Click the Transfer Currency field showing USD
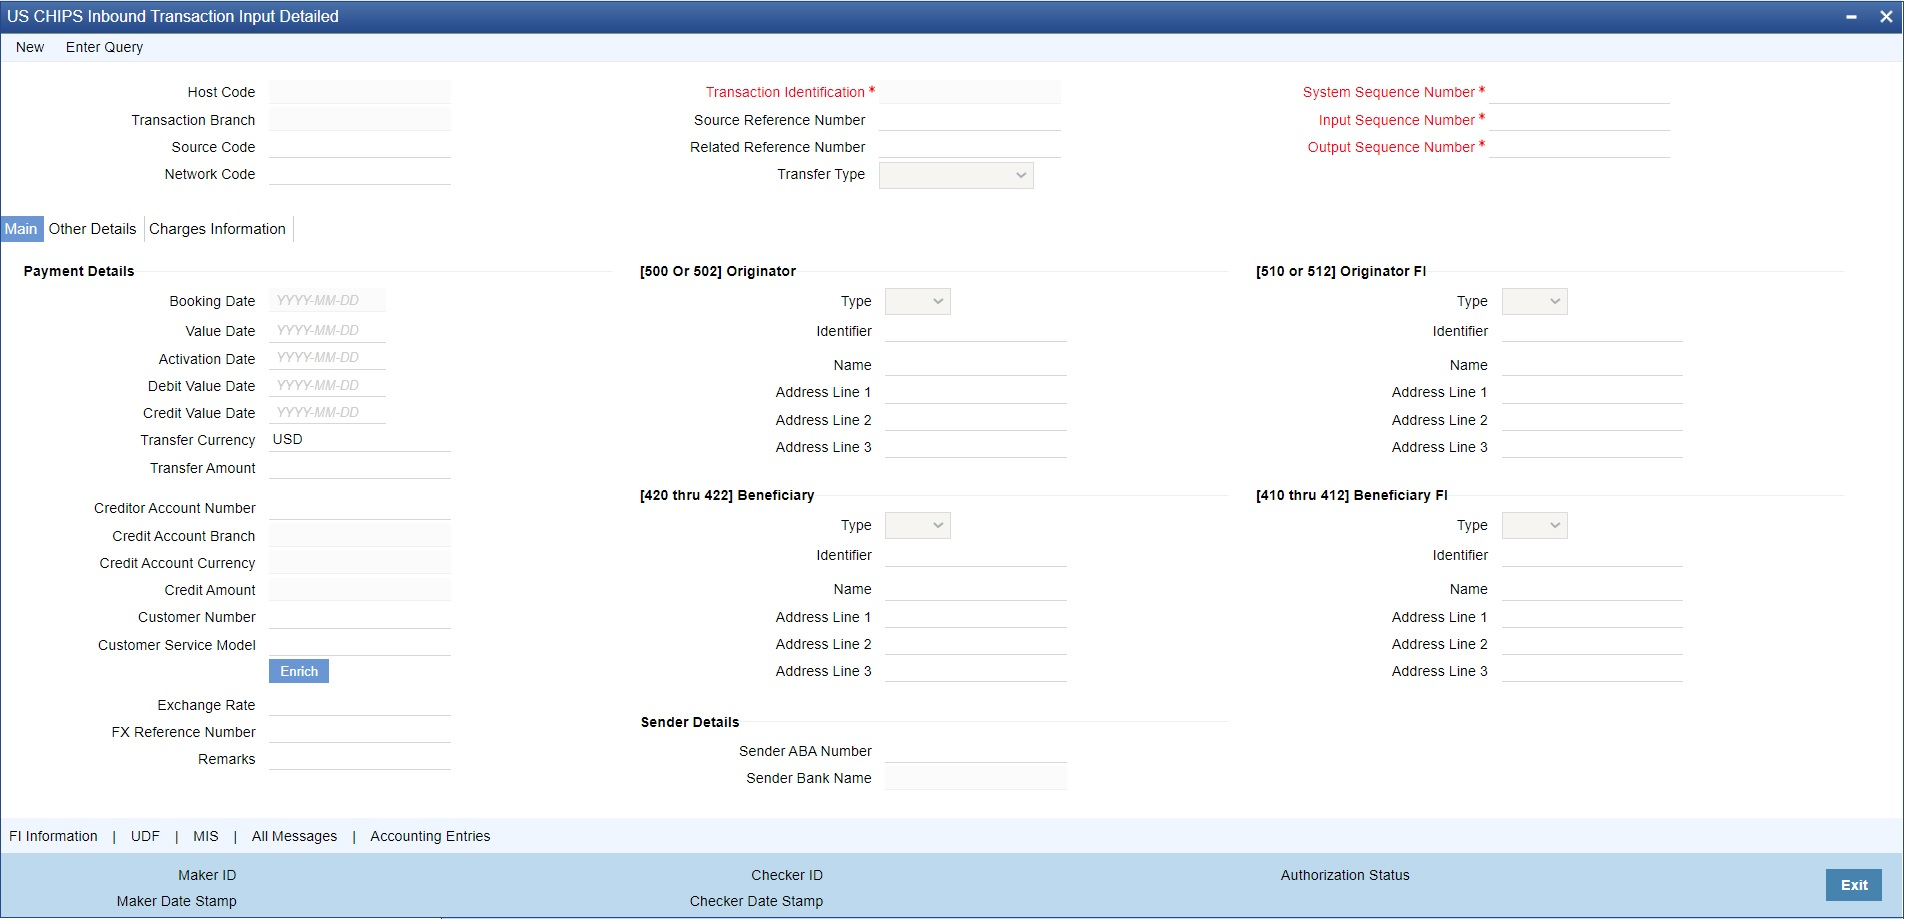The height and width of the screenshot is (922, 1906). coord(360,440)
